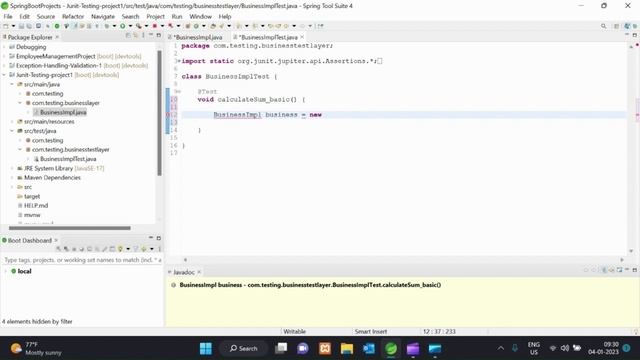Open the Navigate menu
This screenshot has width=640, height=360.
[103, 16]
